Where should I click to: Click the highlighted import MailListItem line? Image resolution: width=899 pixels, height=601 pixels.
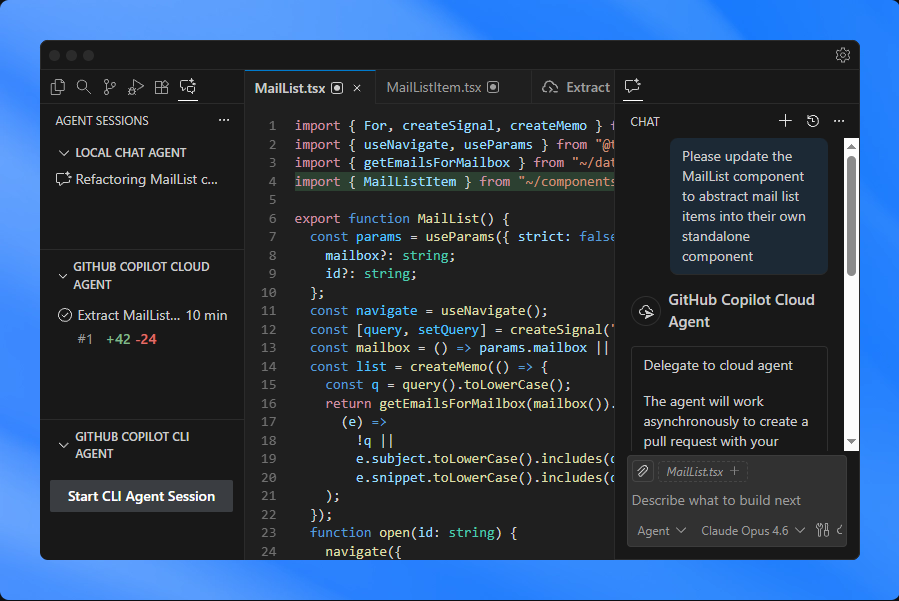point(454,181)
